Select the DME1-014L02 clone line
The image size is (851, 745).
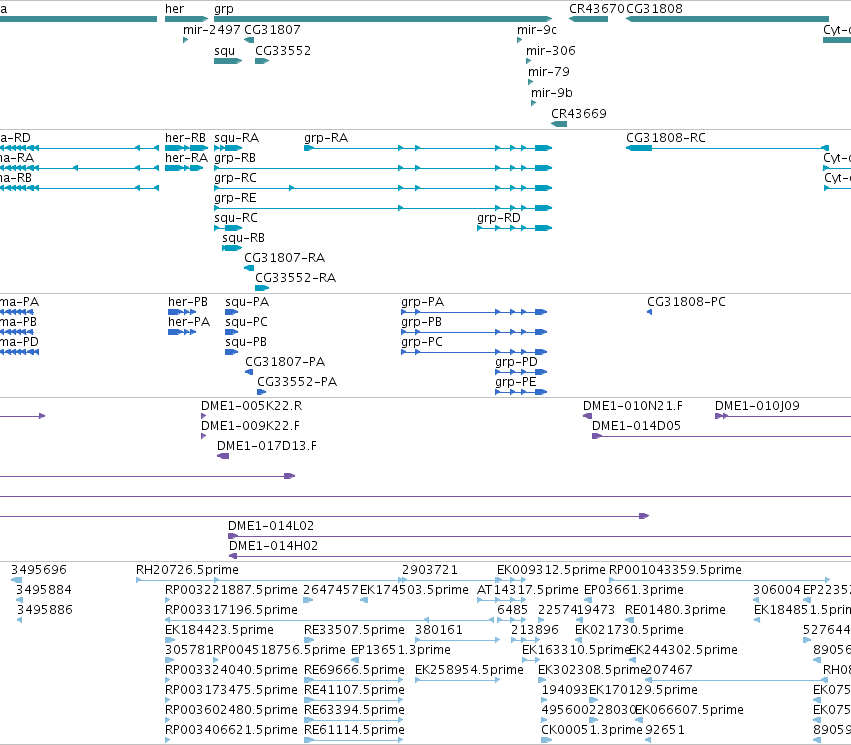point(539,536)
